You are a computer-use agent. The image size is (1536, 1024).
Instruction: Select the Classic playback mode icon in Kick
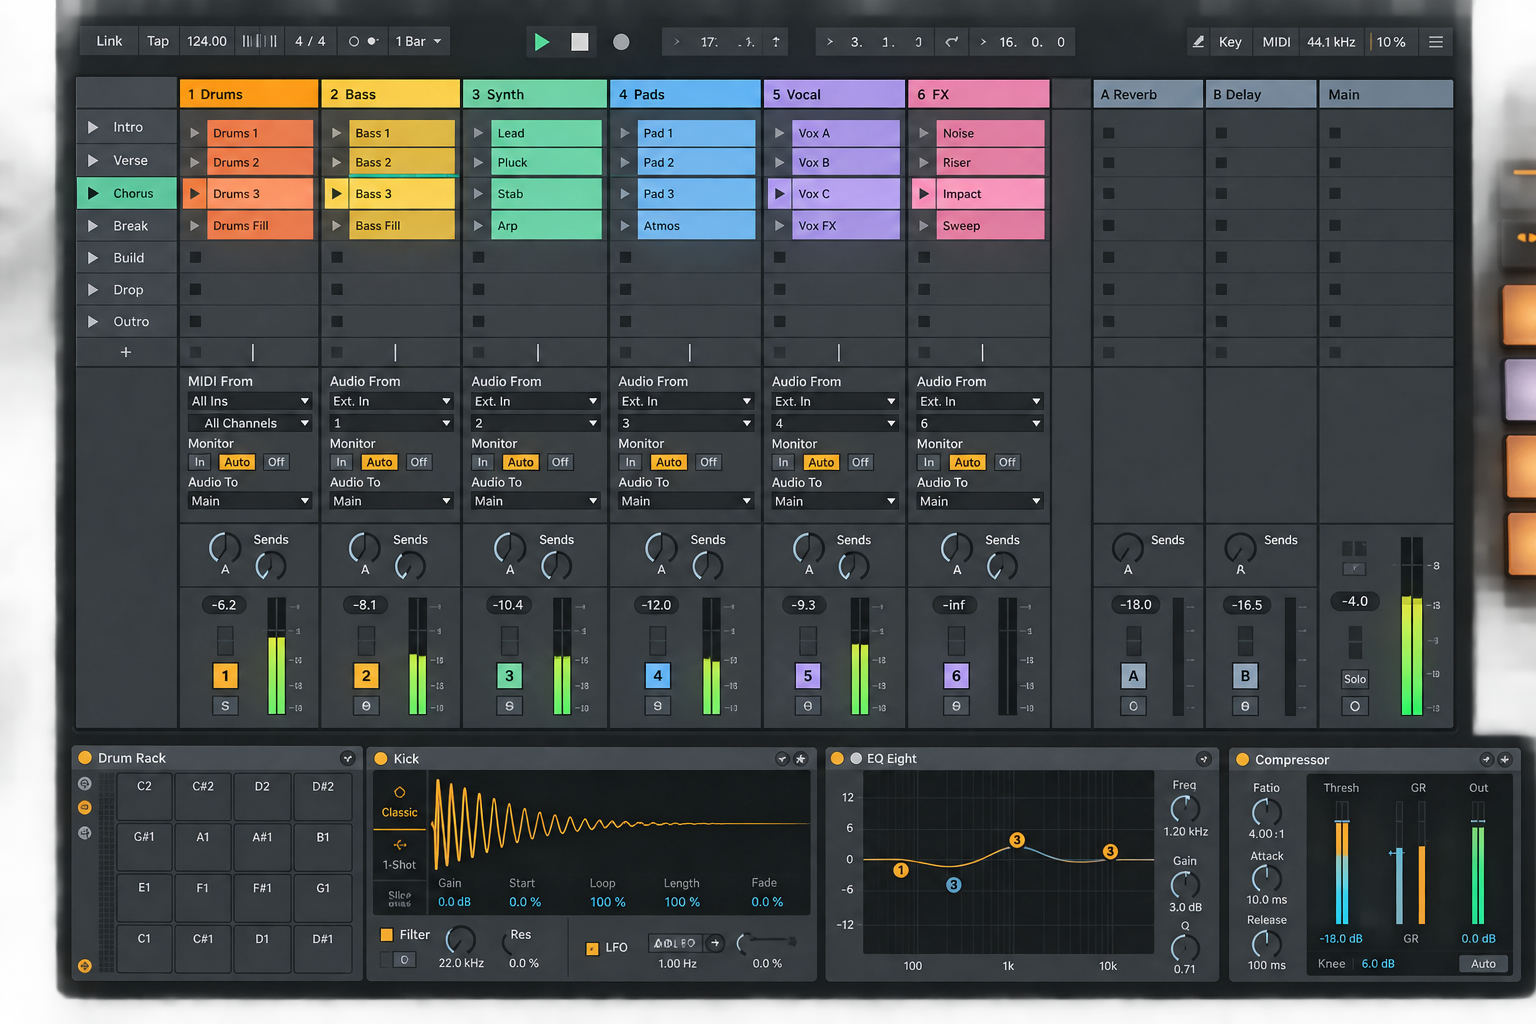pyautogui.click(x=400, y=792)
